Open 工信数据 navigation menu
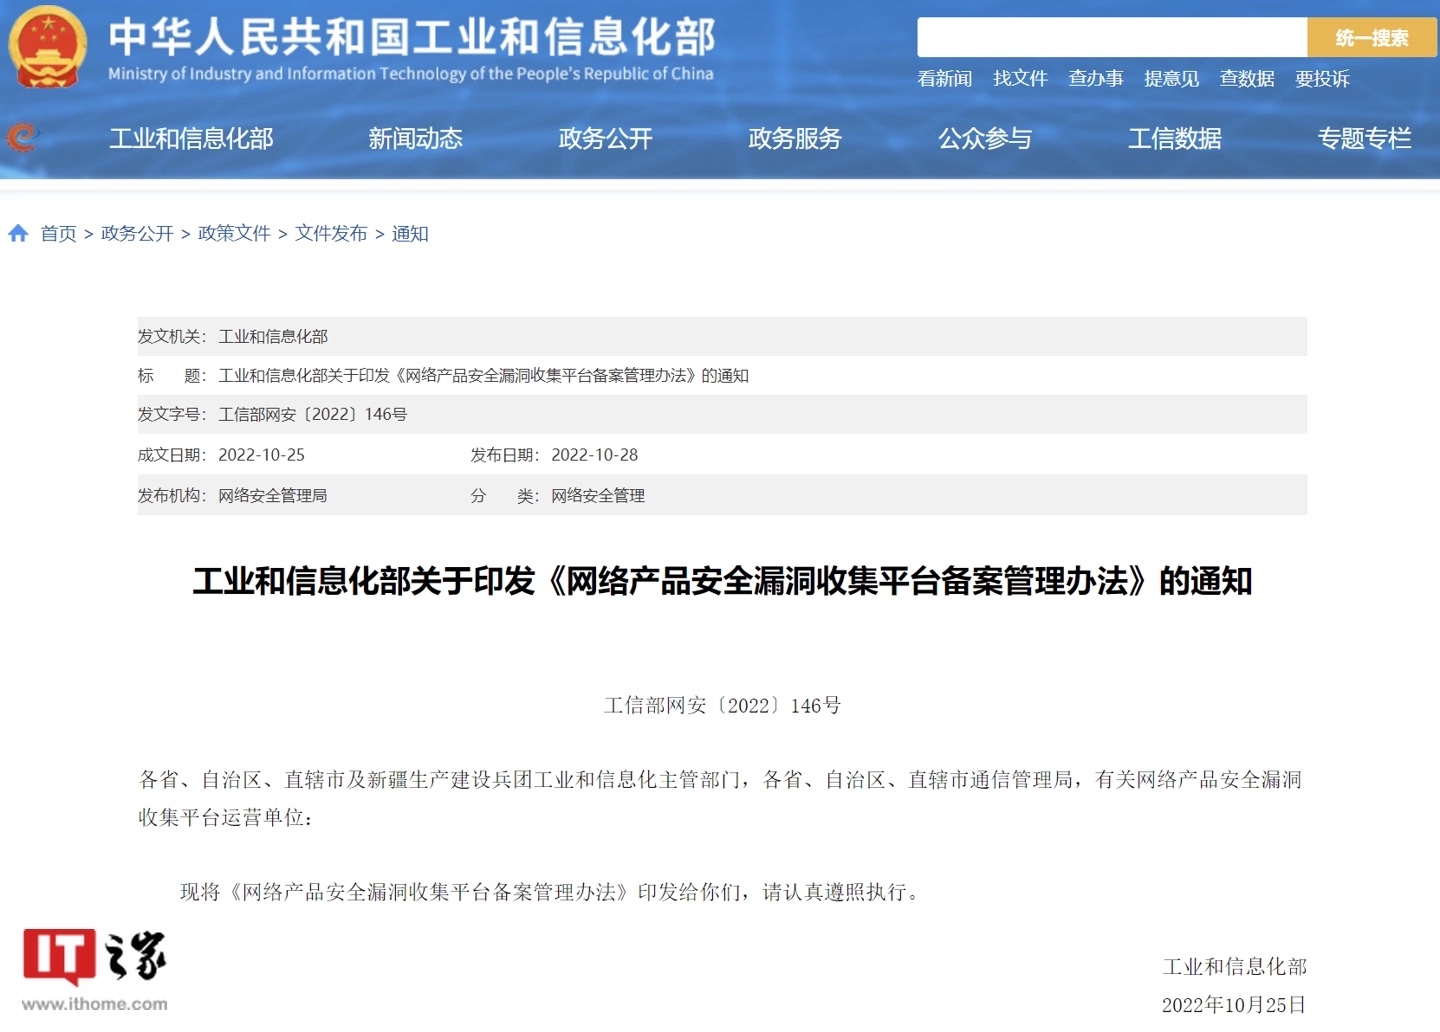1440x1032 pixels. point(1175,139)
